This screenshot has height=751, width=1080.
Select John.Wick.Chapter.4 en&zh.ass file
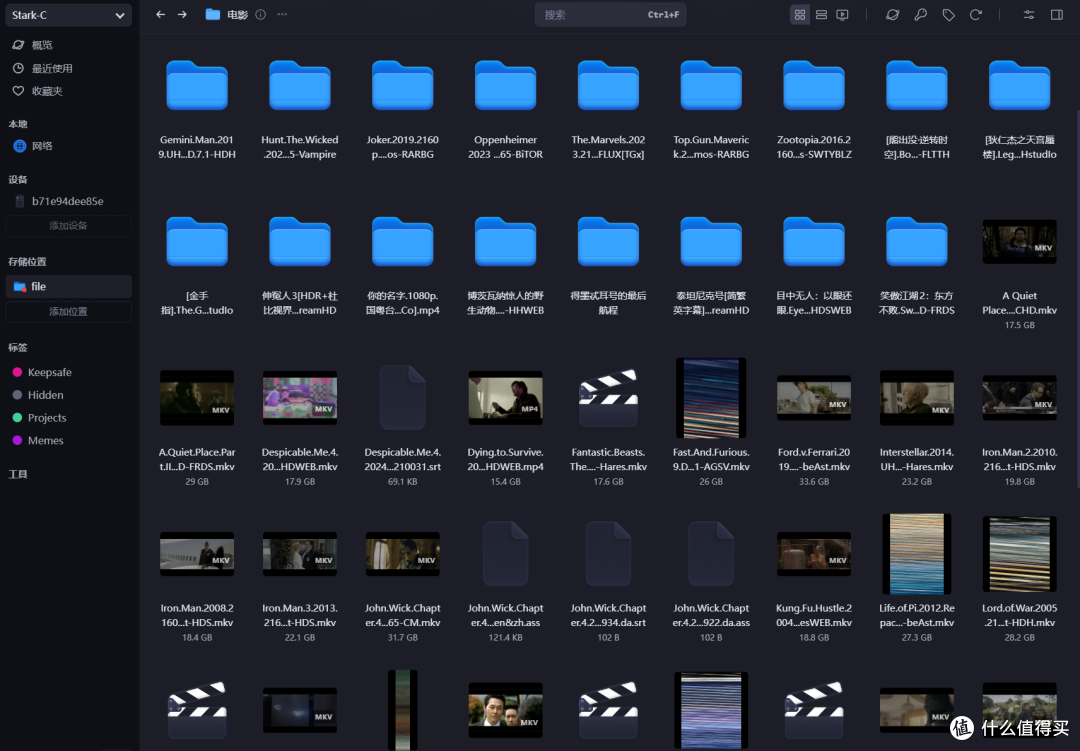[x=506, y=553]
